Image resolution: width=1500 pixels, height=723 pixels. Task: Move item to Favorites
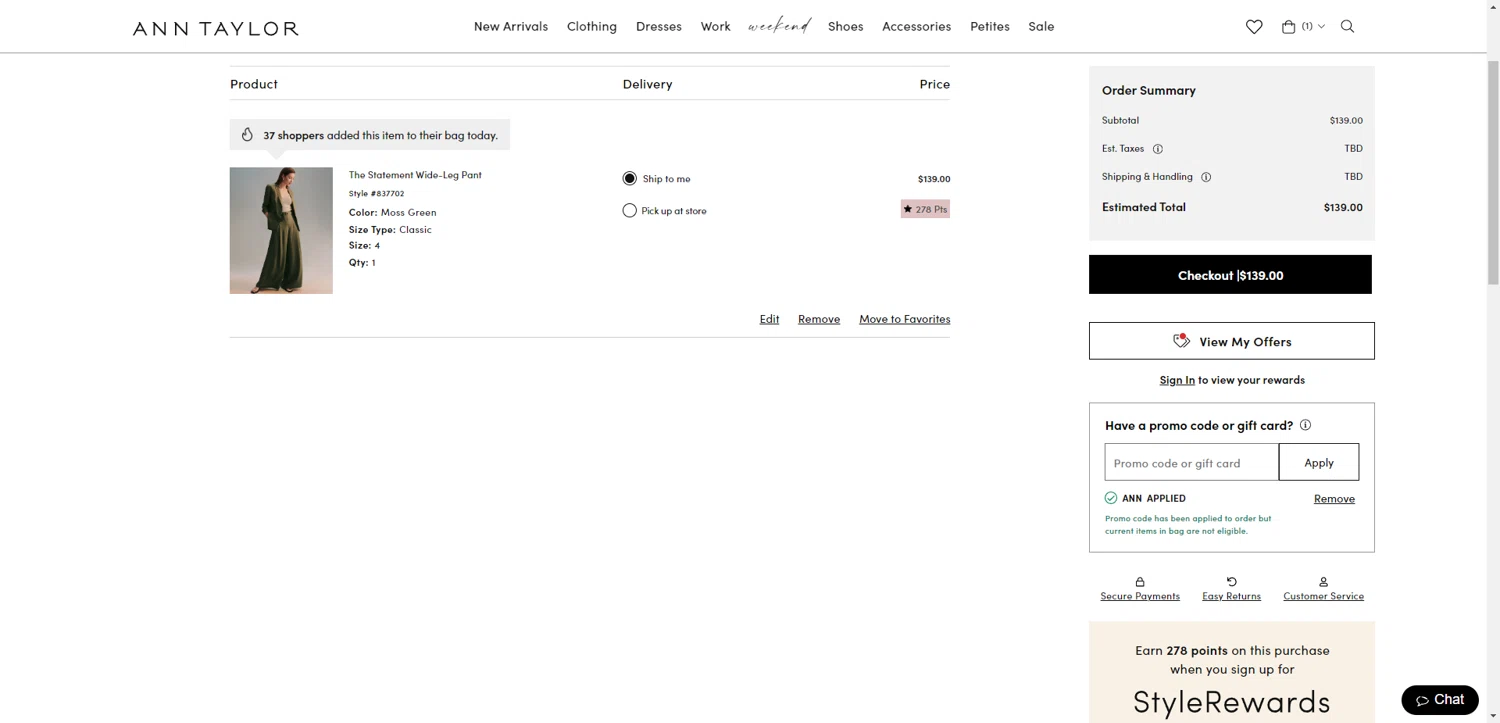coord(905,319)
